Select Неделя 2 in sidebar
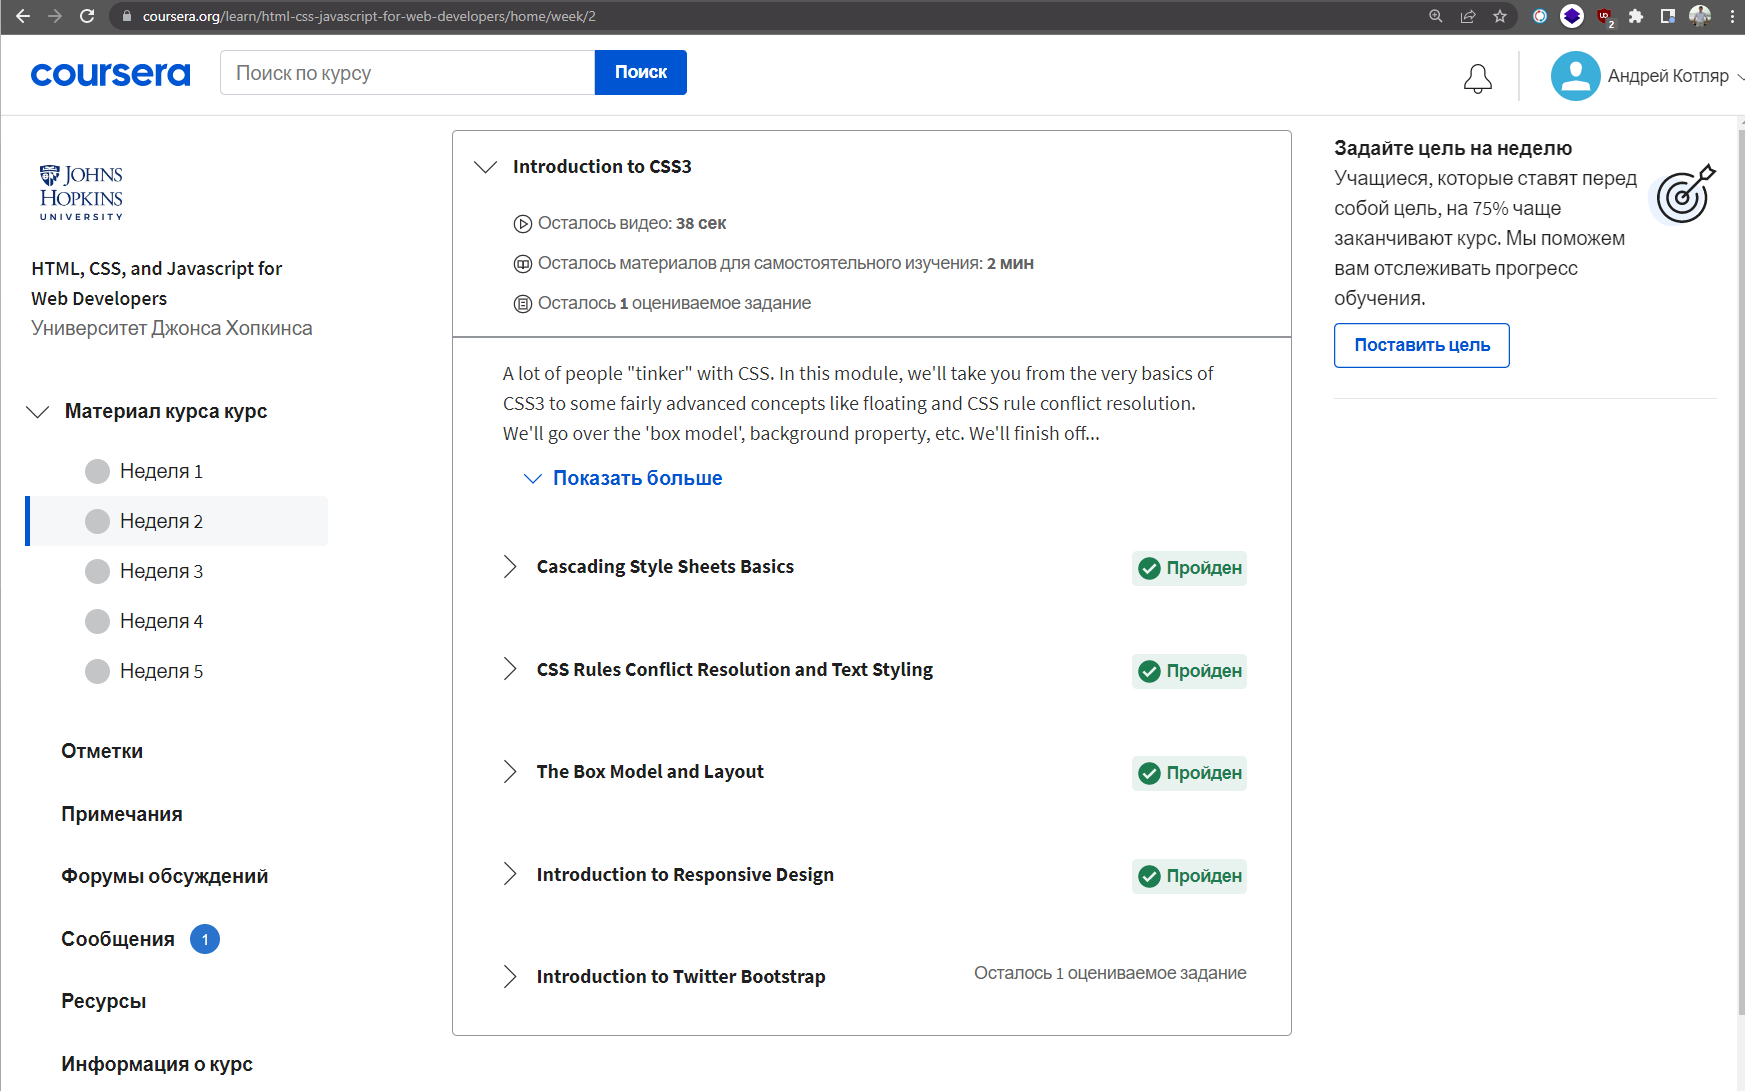1745x1091 pixels. point(178,521)
